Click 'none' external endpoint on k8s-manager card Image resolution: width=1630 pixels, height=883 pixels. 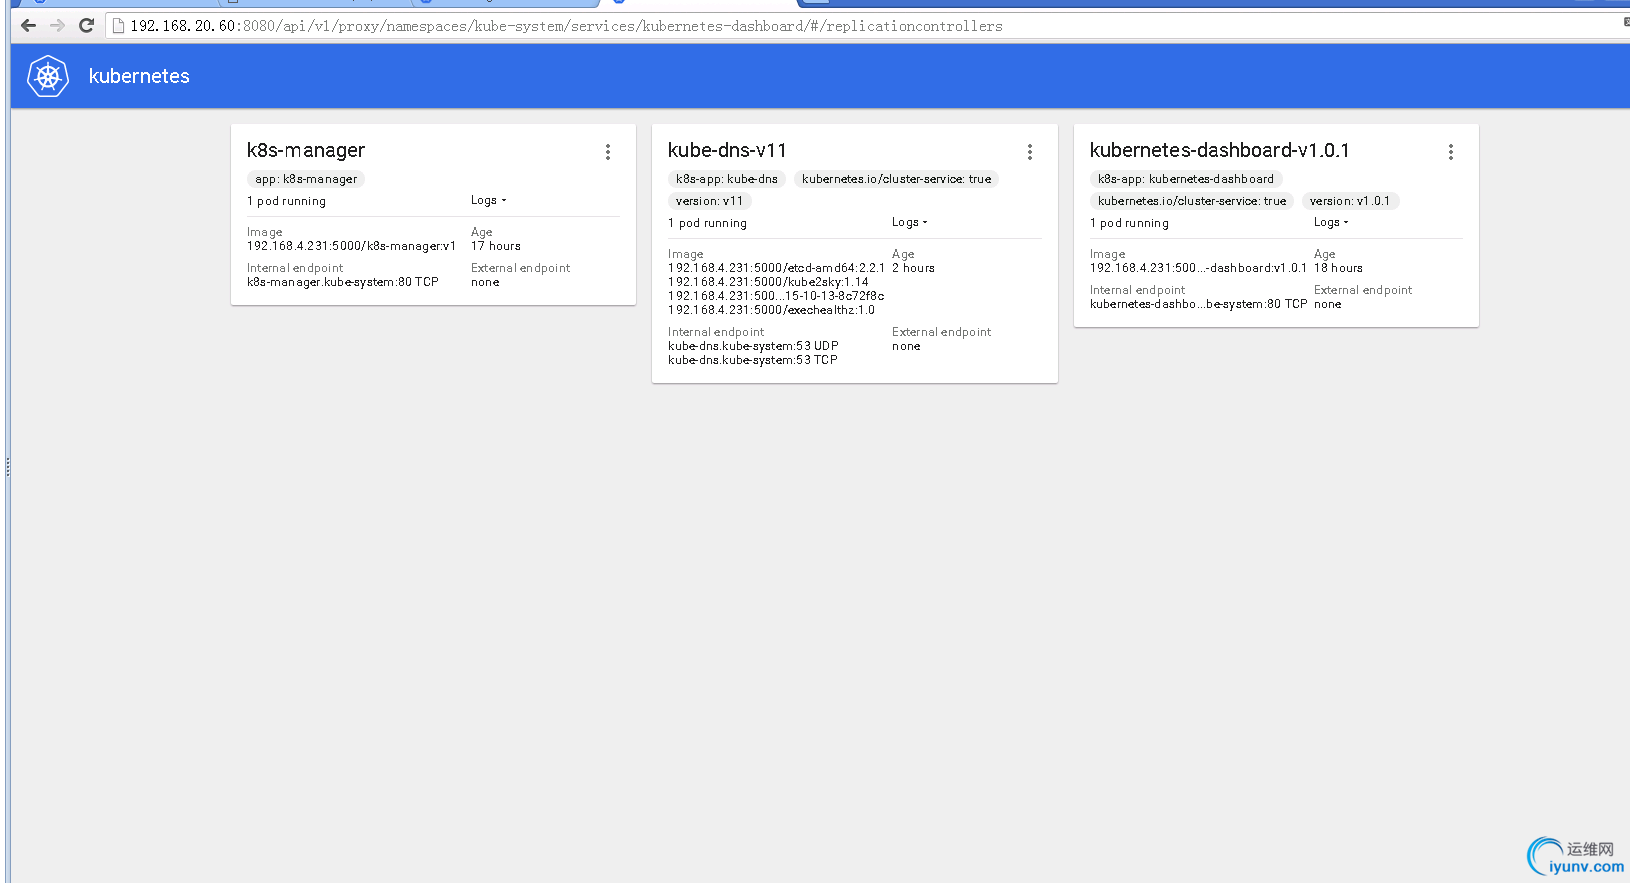click(x=485, y=282)
